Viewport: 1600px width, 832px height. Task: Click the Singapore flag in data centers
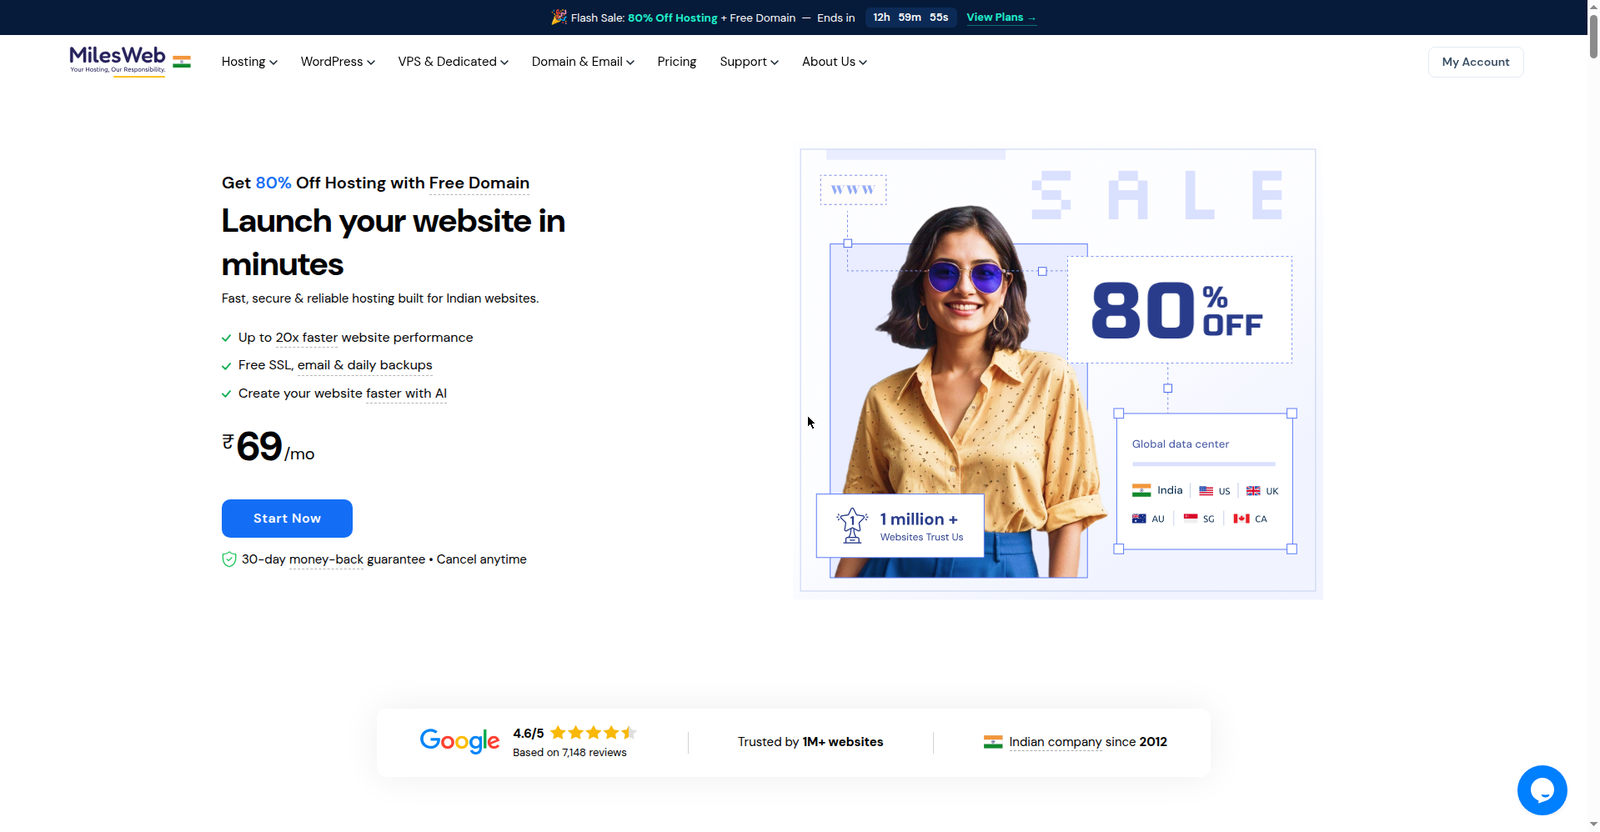(1190, 518)
